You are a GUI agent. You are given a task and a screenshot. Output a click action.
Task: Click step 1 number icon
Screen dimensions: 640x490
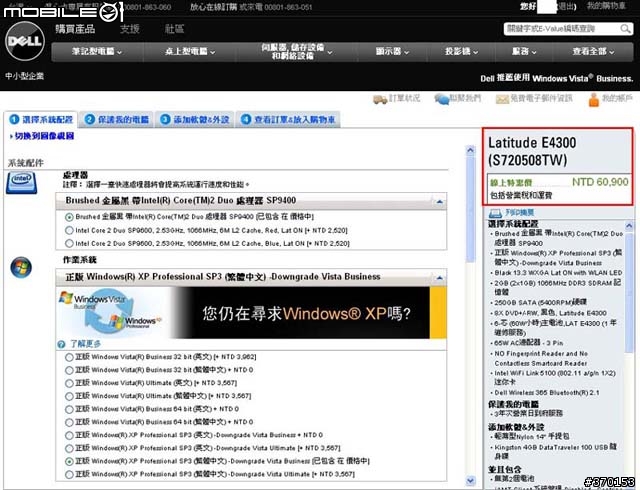[14, 119]
